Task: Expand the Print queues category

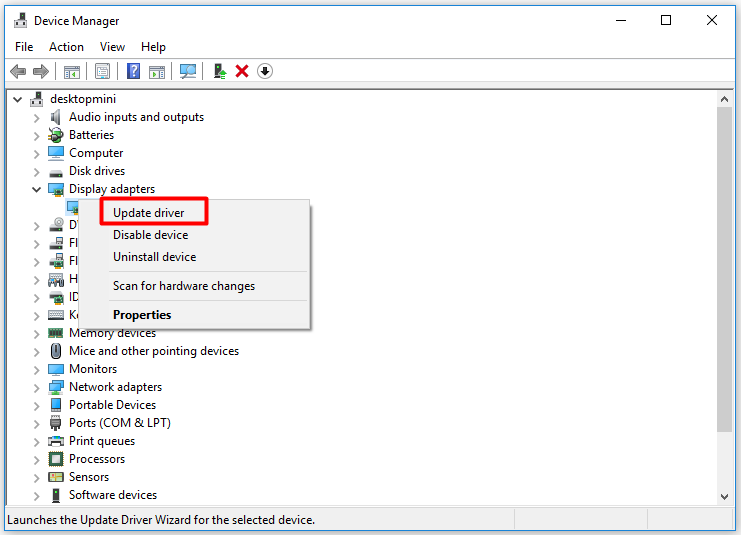Action: point(36,441)
